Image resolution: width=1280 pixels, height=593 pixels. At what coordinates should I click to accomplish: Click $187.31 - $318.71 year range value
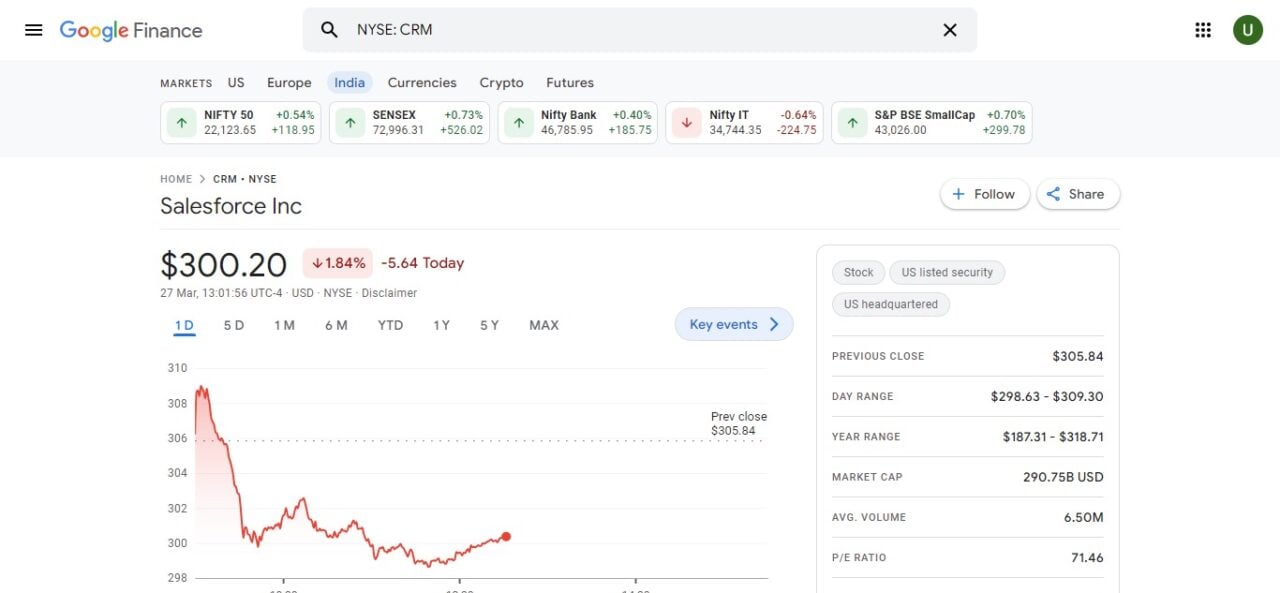[x=1053, y=437]
